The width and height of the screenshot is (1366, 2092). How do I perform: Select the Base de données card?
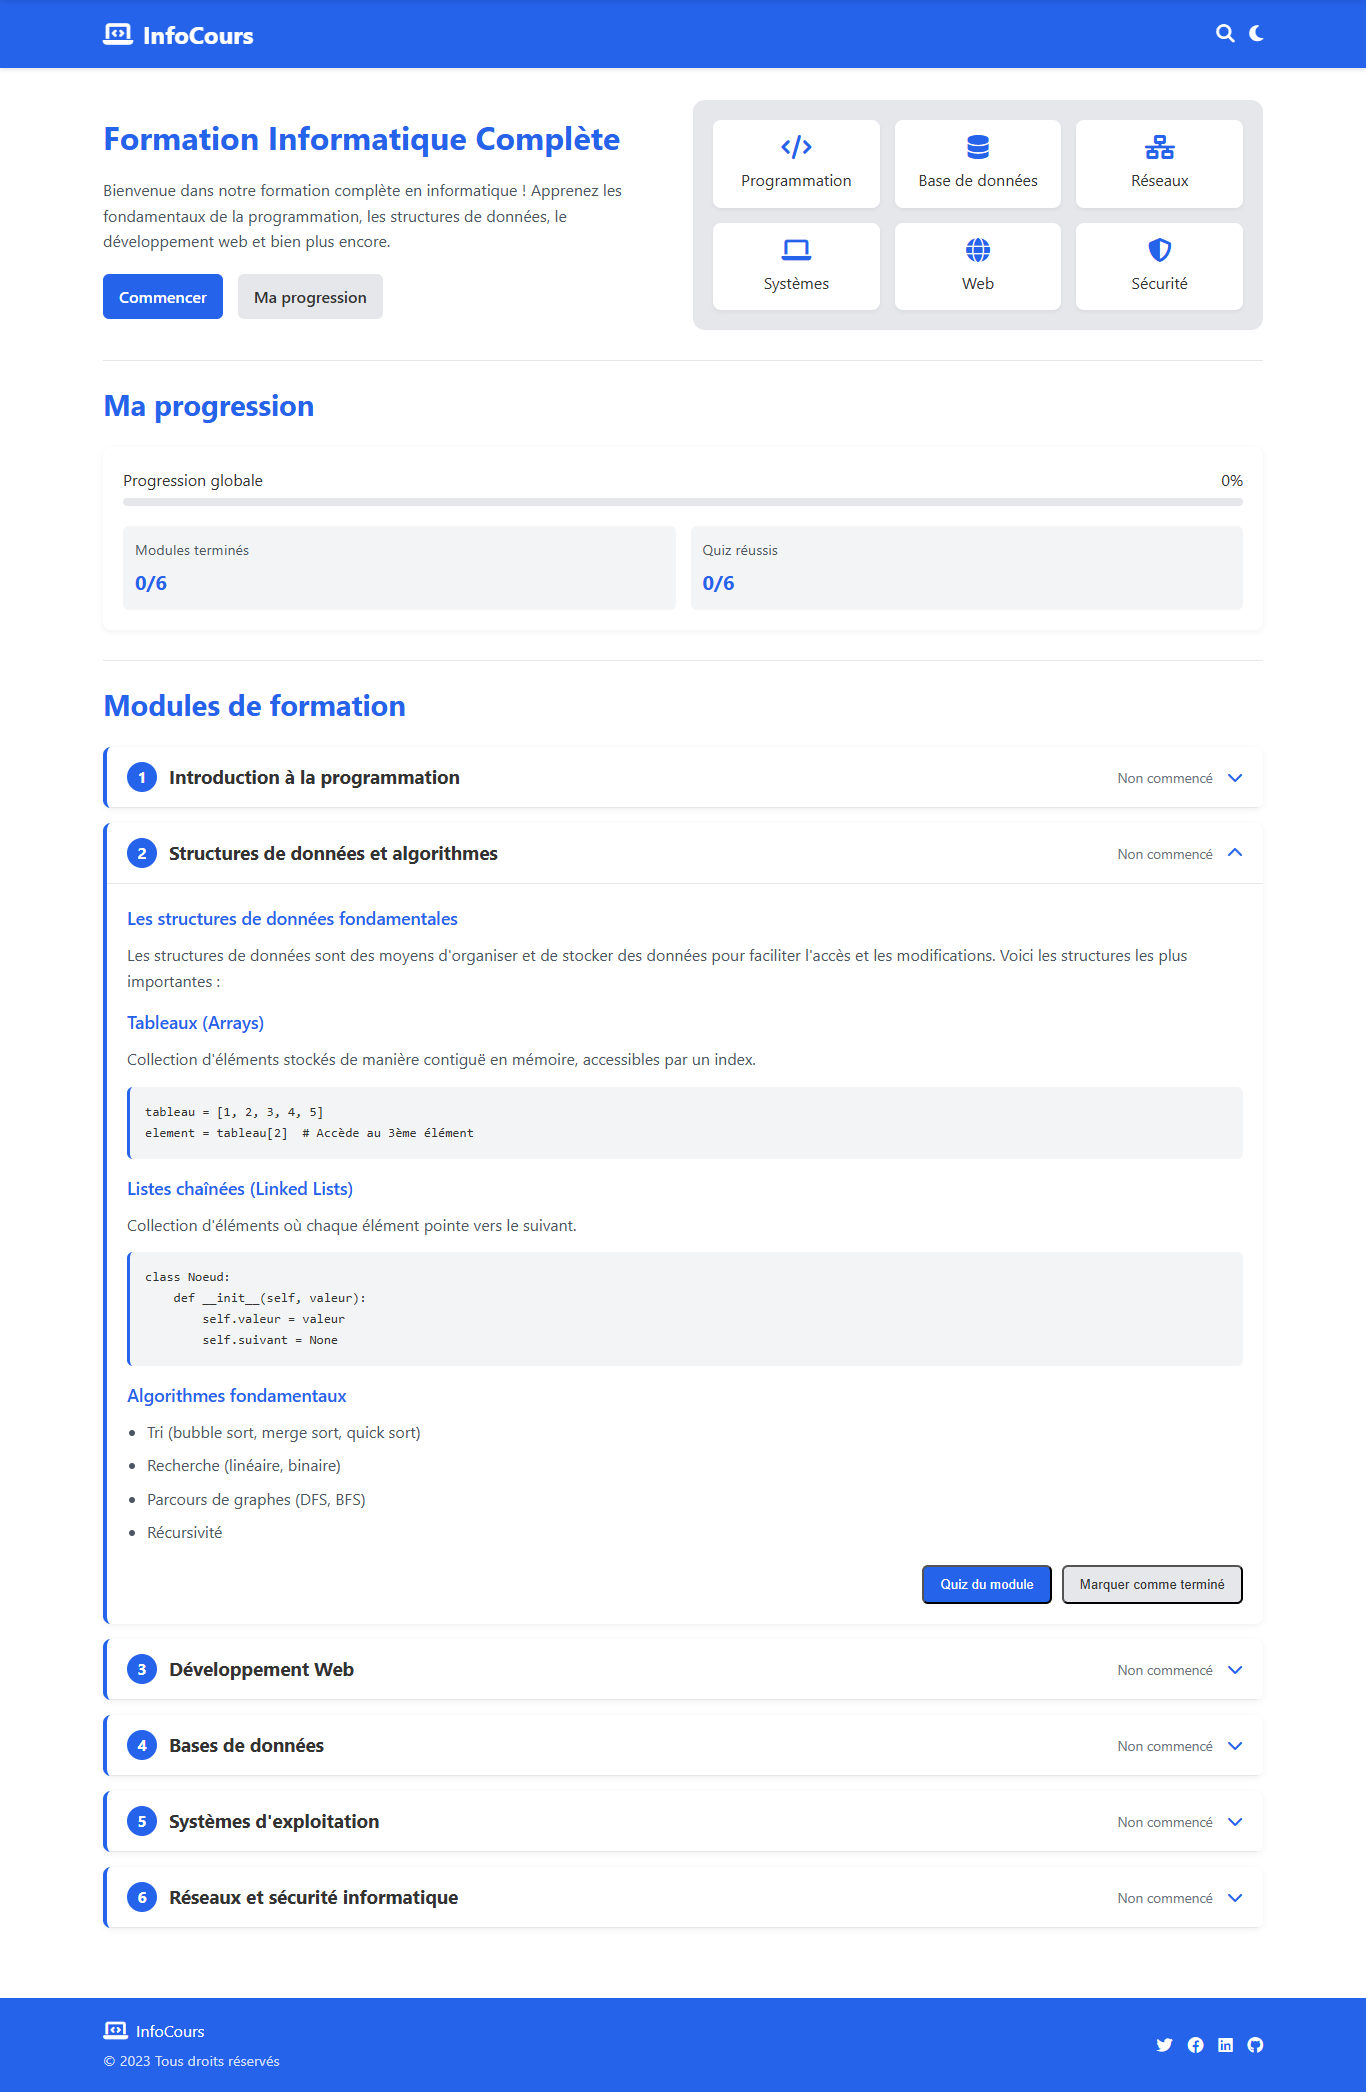pyautogui.click(x=977, y=164)
